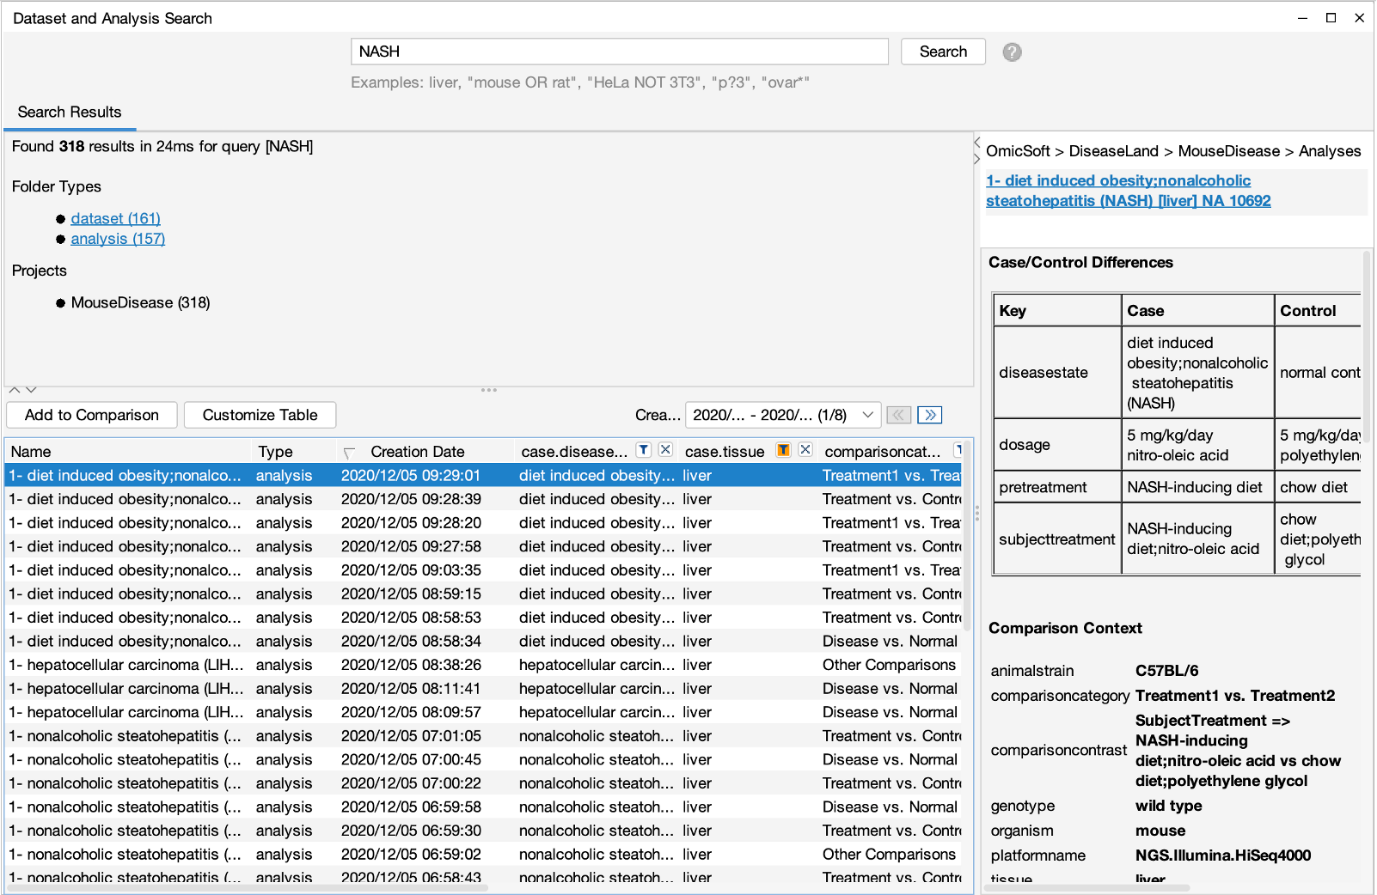The width and height of the screenshot is (1377, 895).
Task: Filter results with the dataset (161) link
Action: point(115,218)
